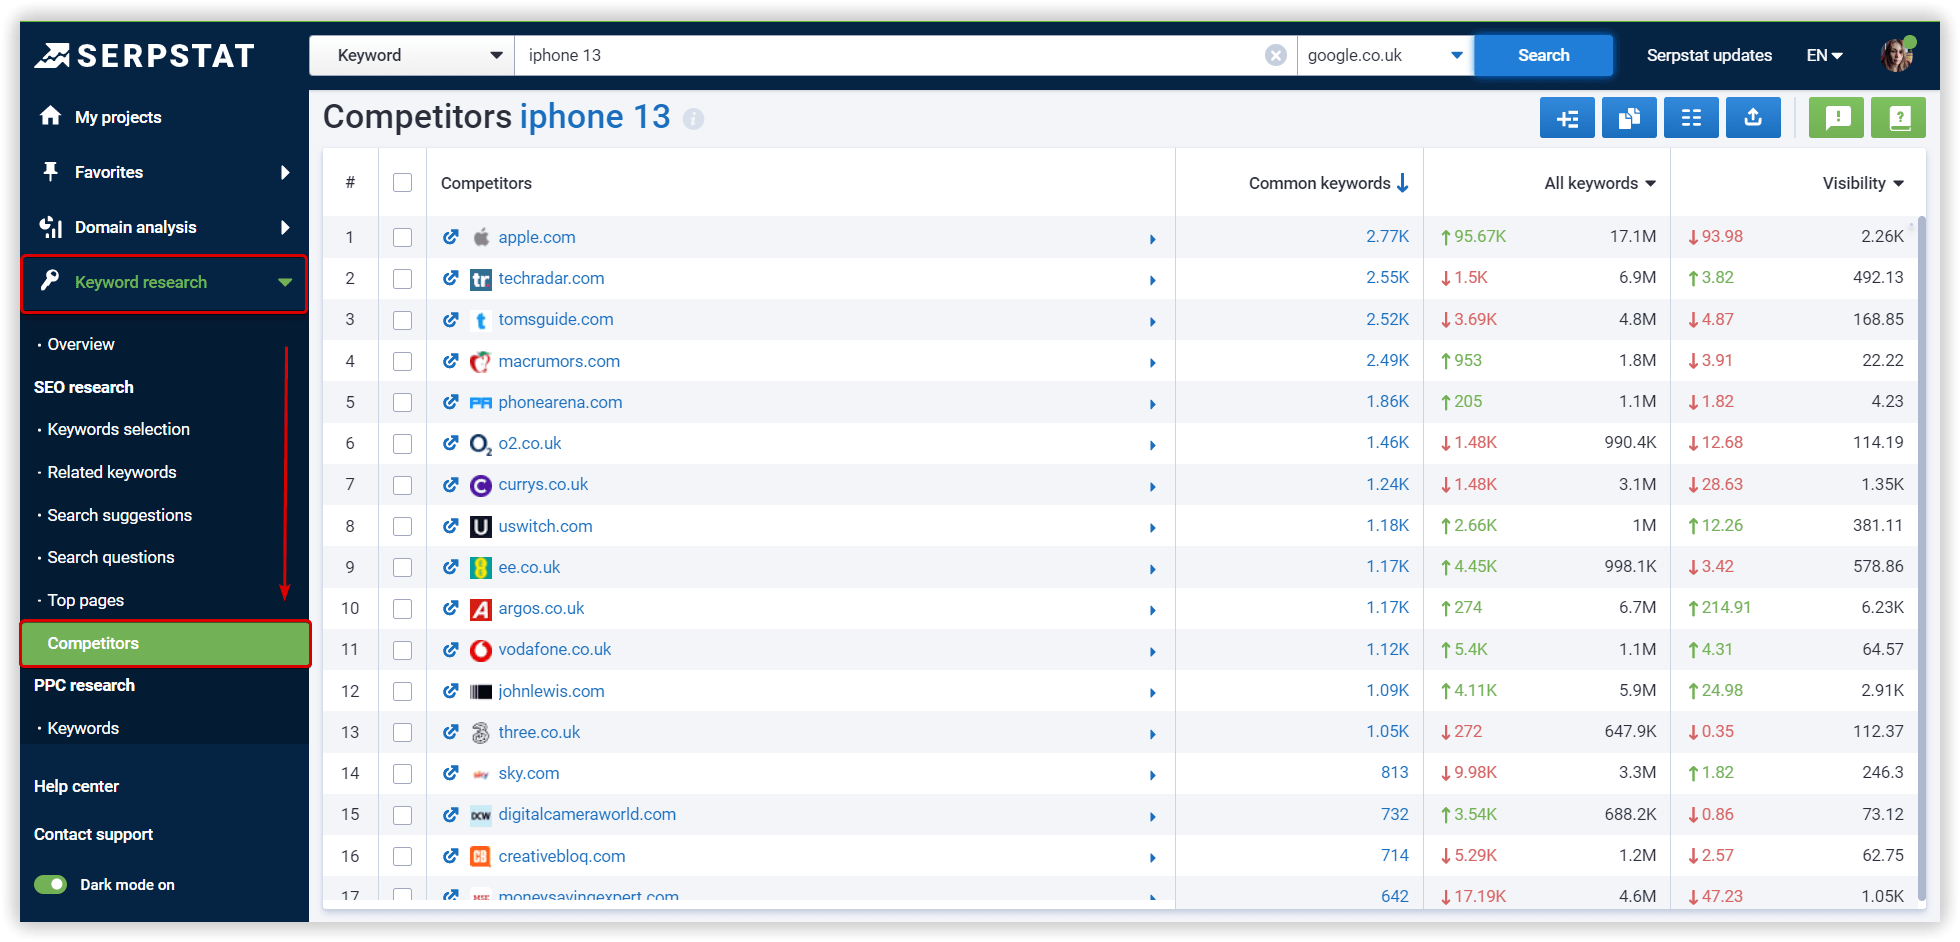Click the add-to-list toolbar button
1960x942 pixels.
tap(1567, 118)
